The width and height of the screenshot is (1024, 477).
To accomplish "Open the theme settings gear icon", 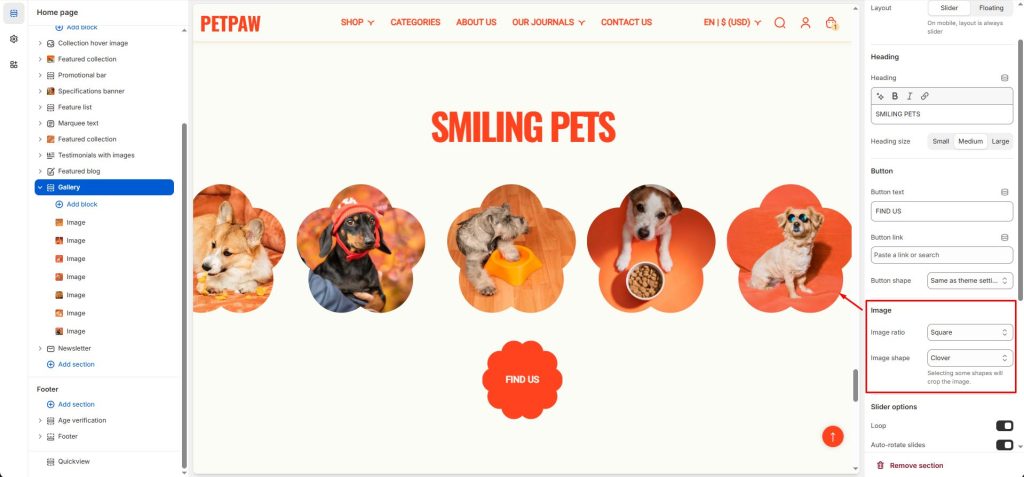I will [14, 39].
